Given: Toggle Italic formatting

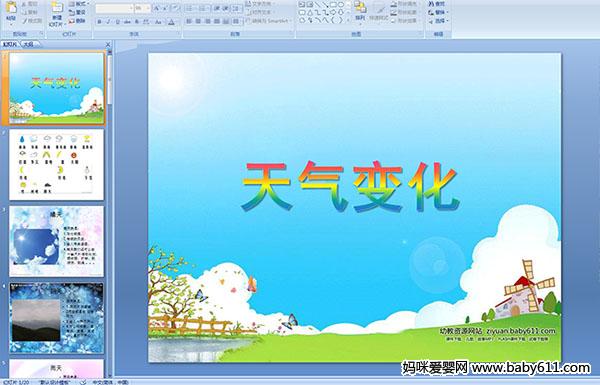Looking at the screenshot, I should coord(108,22).
